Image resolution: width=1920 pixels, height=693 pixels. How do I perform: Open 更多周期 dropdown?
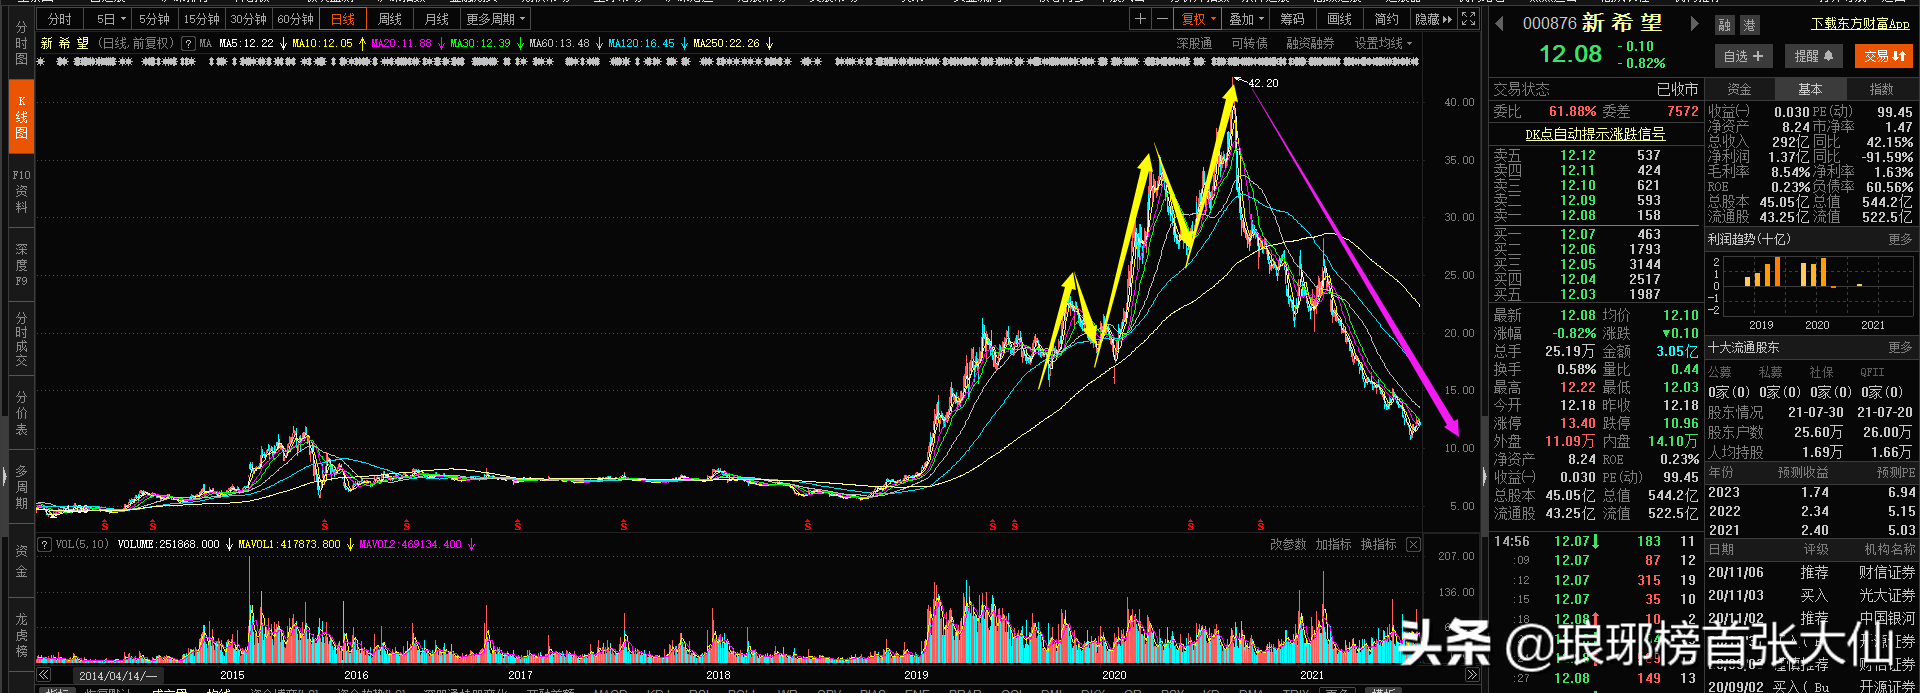click(496, 19)
